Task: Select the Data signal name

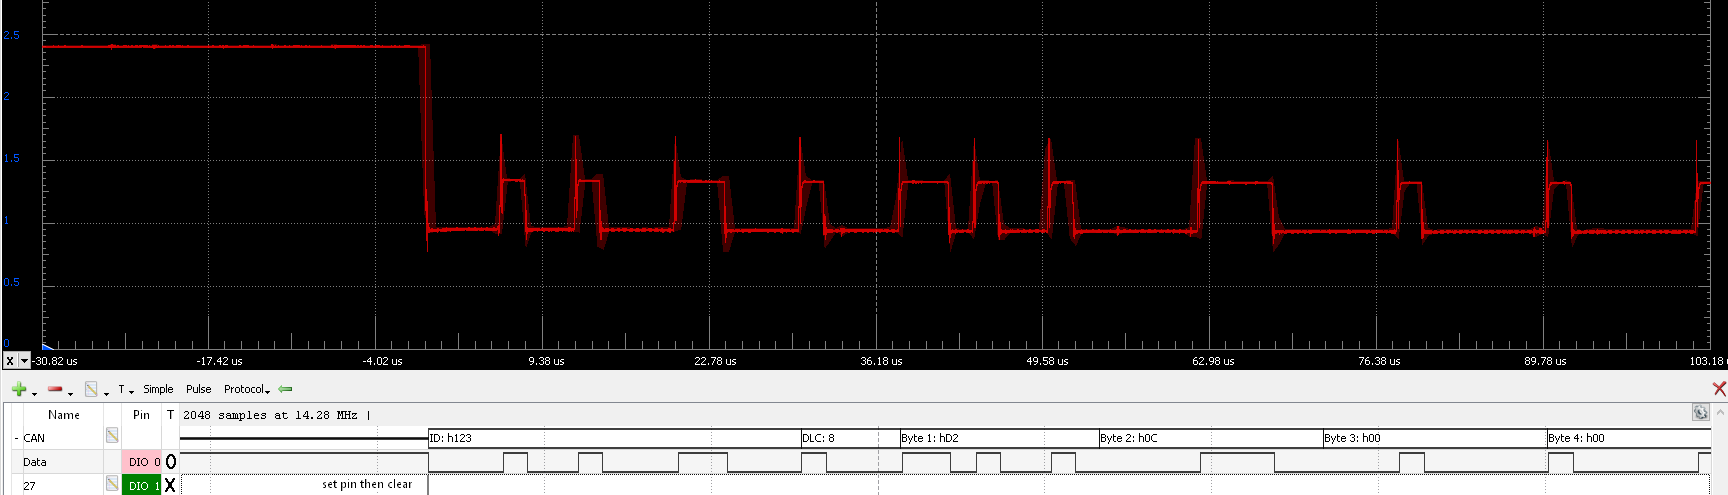Action: [35, 462]
